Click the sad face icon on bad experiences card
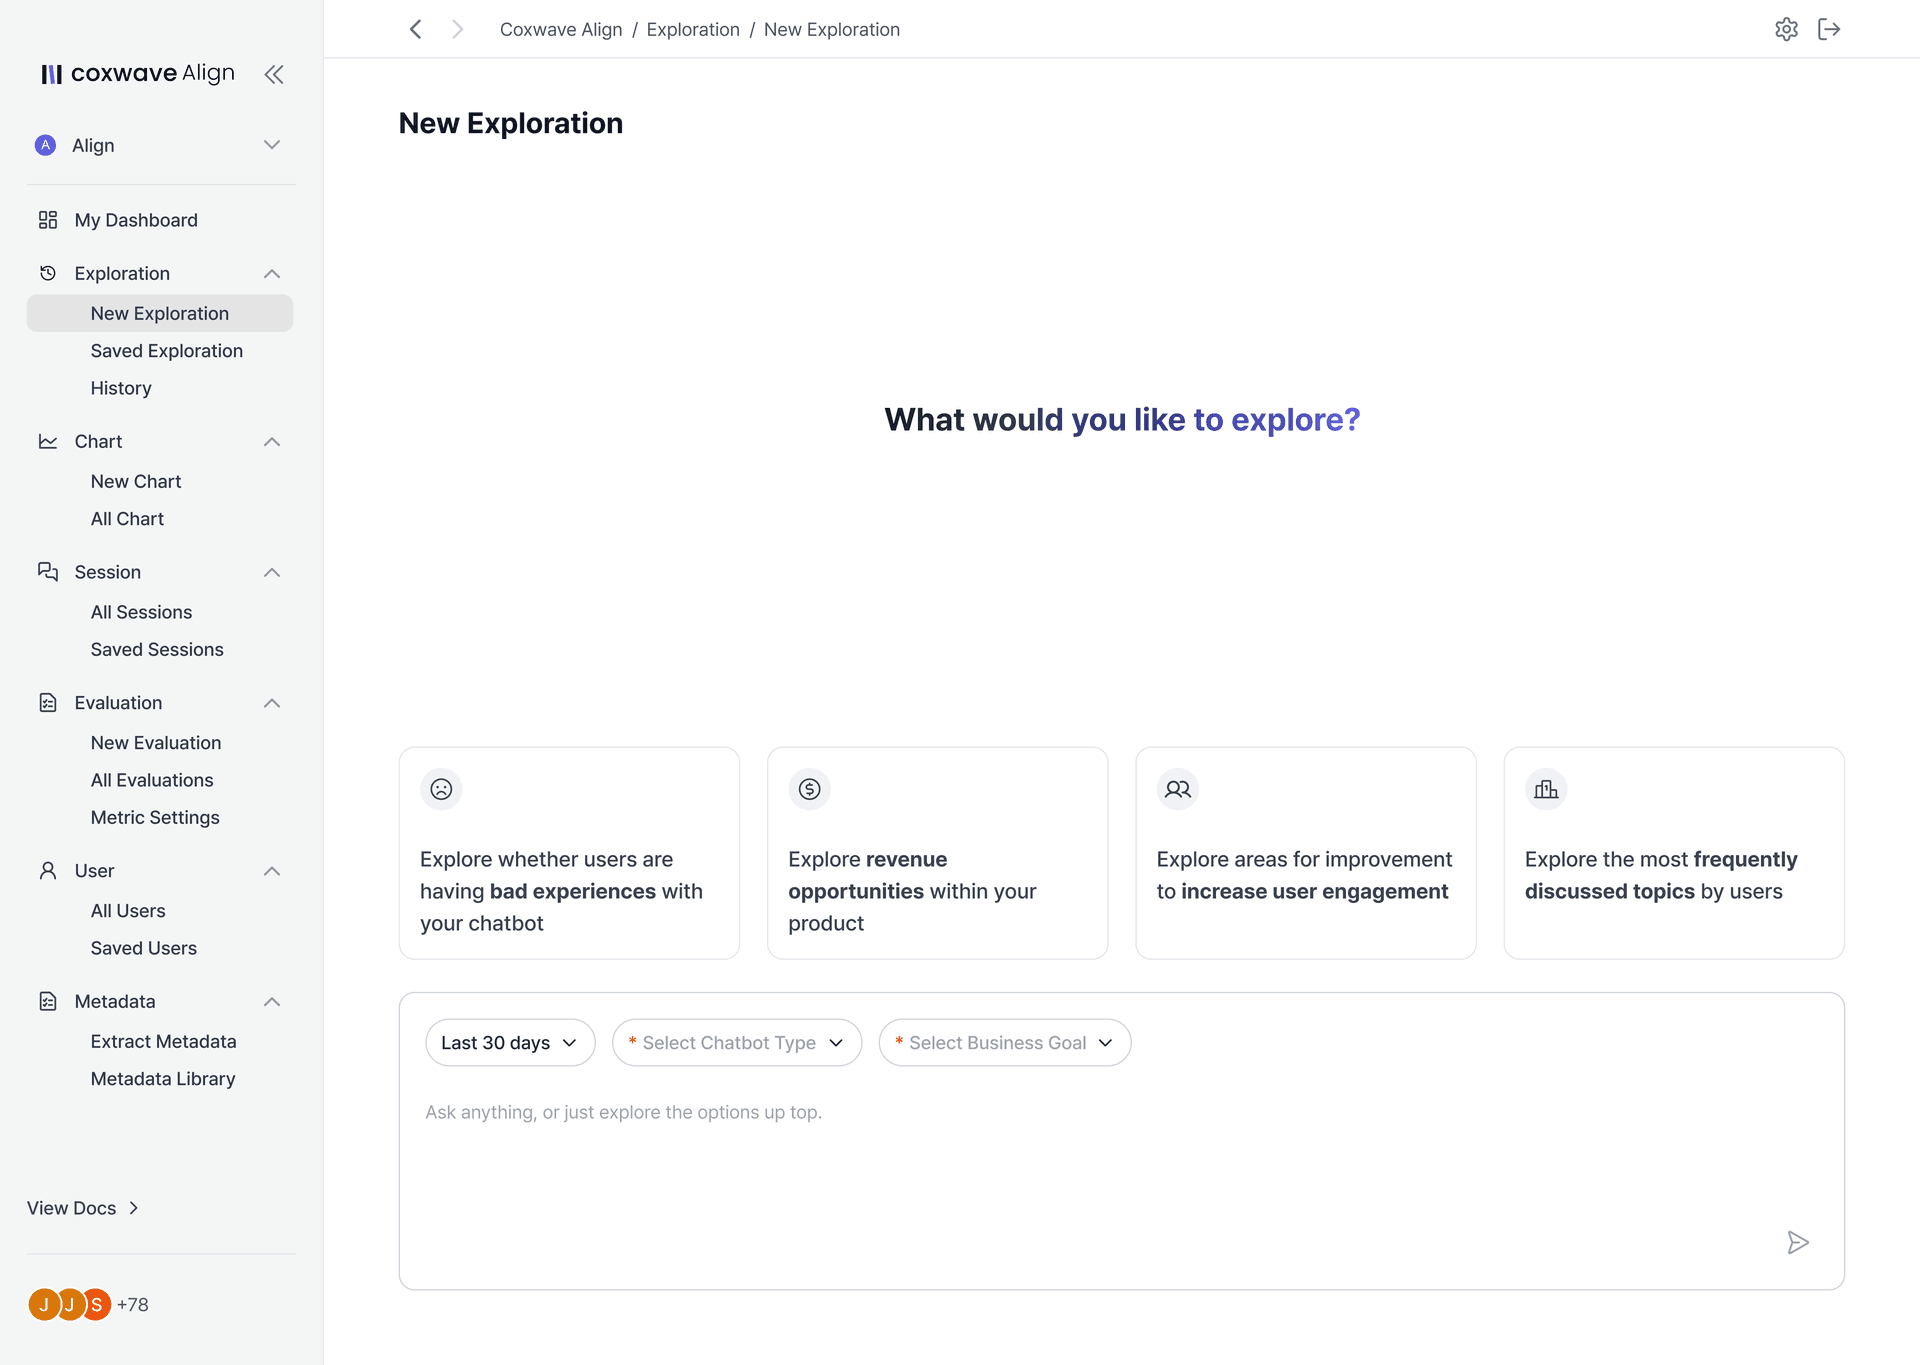Viewport: 1920px width, 1365px height. (441, 789)
